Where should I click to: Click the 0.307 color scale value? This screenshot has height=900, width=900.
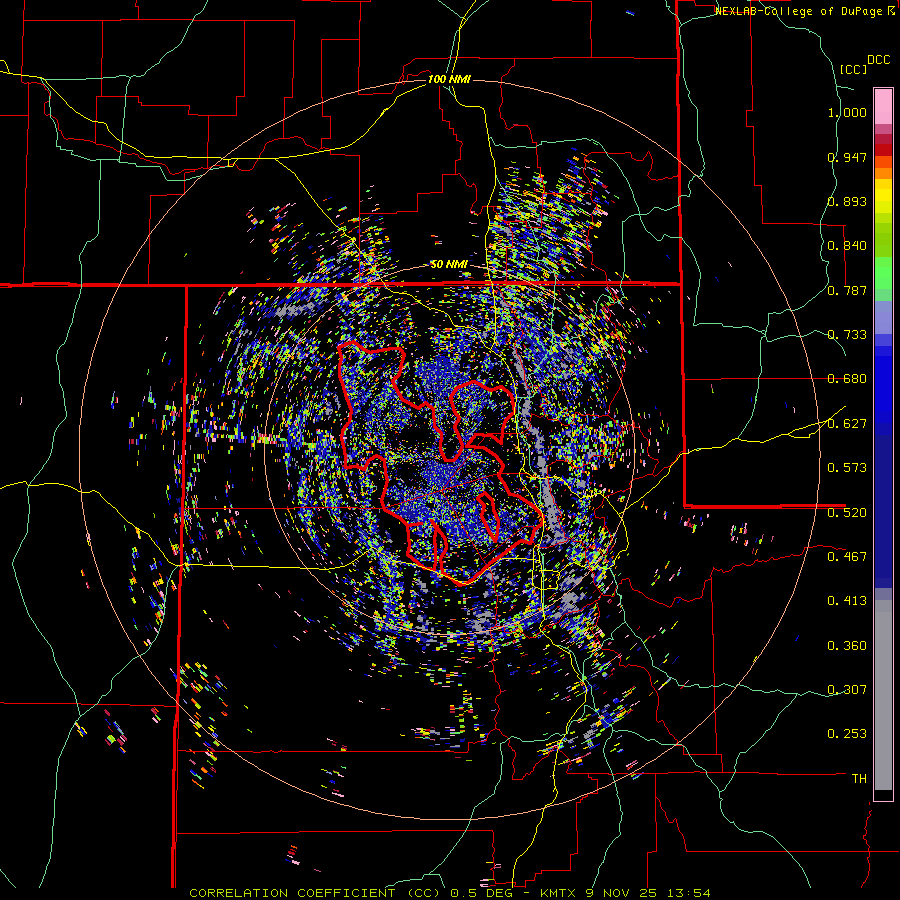click(x=847, y=690)
